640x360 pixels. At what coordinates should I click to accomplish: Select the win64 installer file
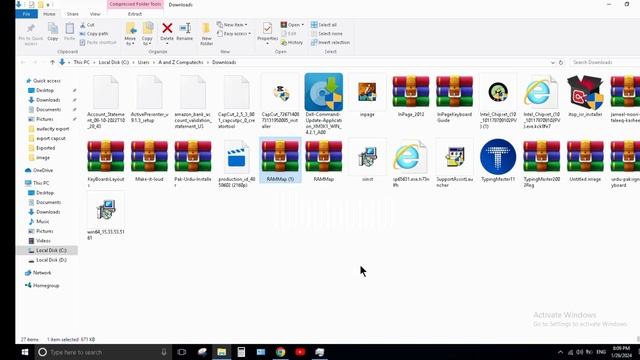tap(106, 216)
